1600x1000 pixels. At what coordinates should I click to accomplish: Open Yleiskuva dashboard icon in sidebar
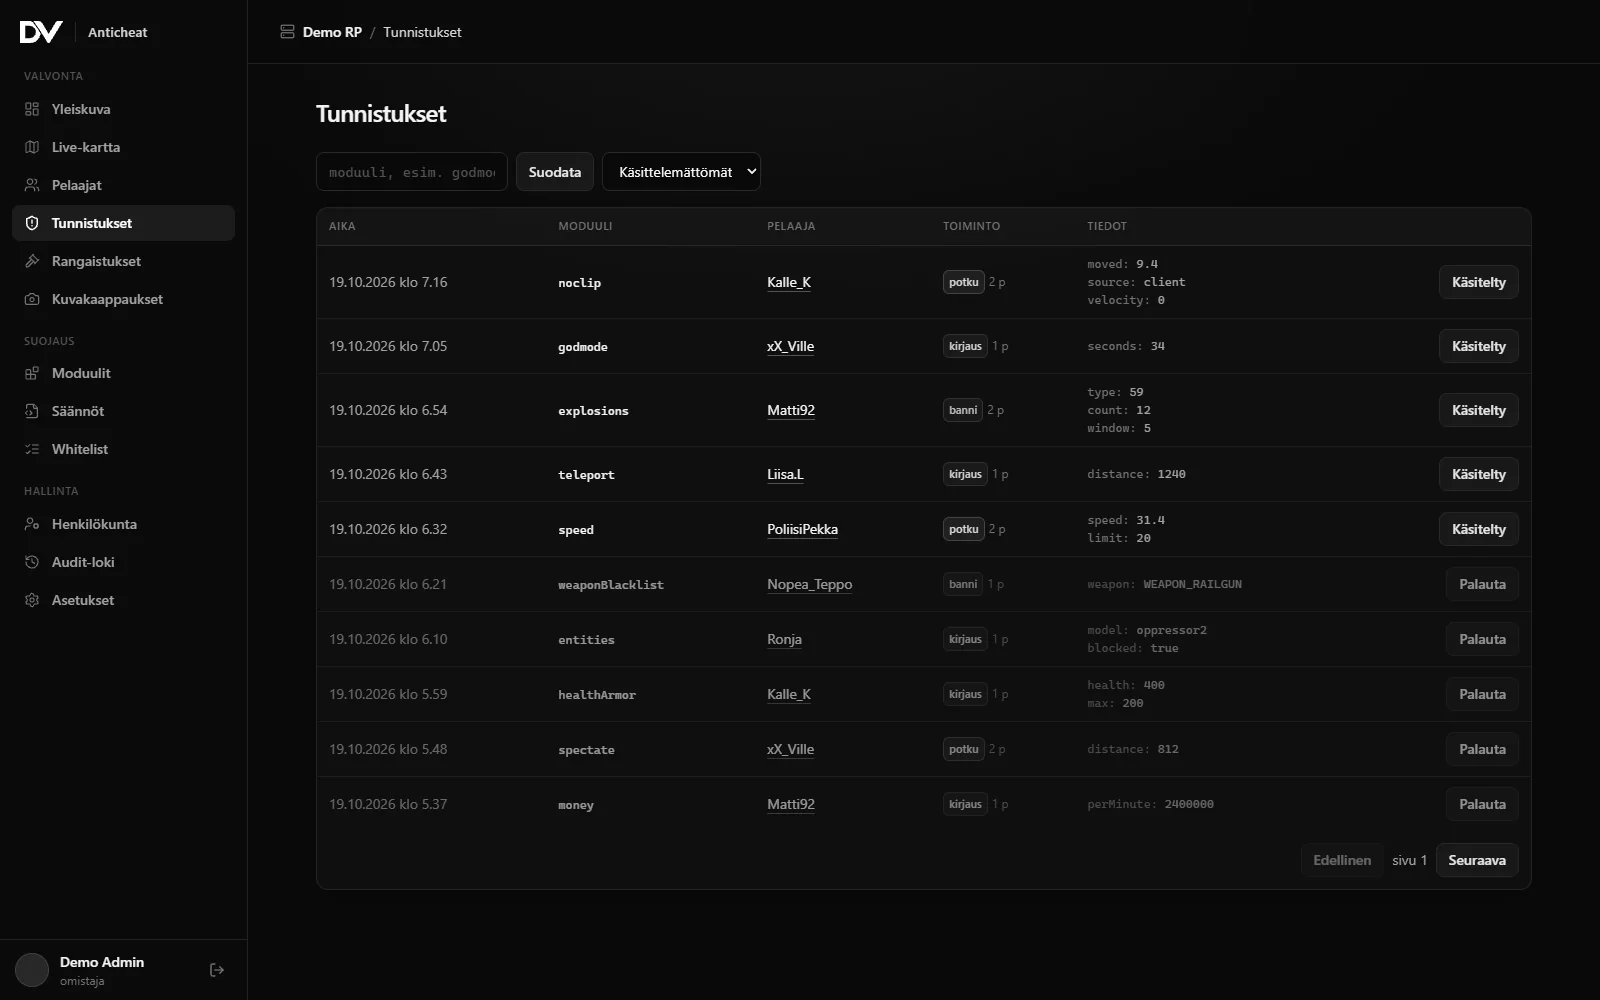pos(32,109)
